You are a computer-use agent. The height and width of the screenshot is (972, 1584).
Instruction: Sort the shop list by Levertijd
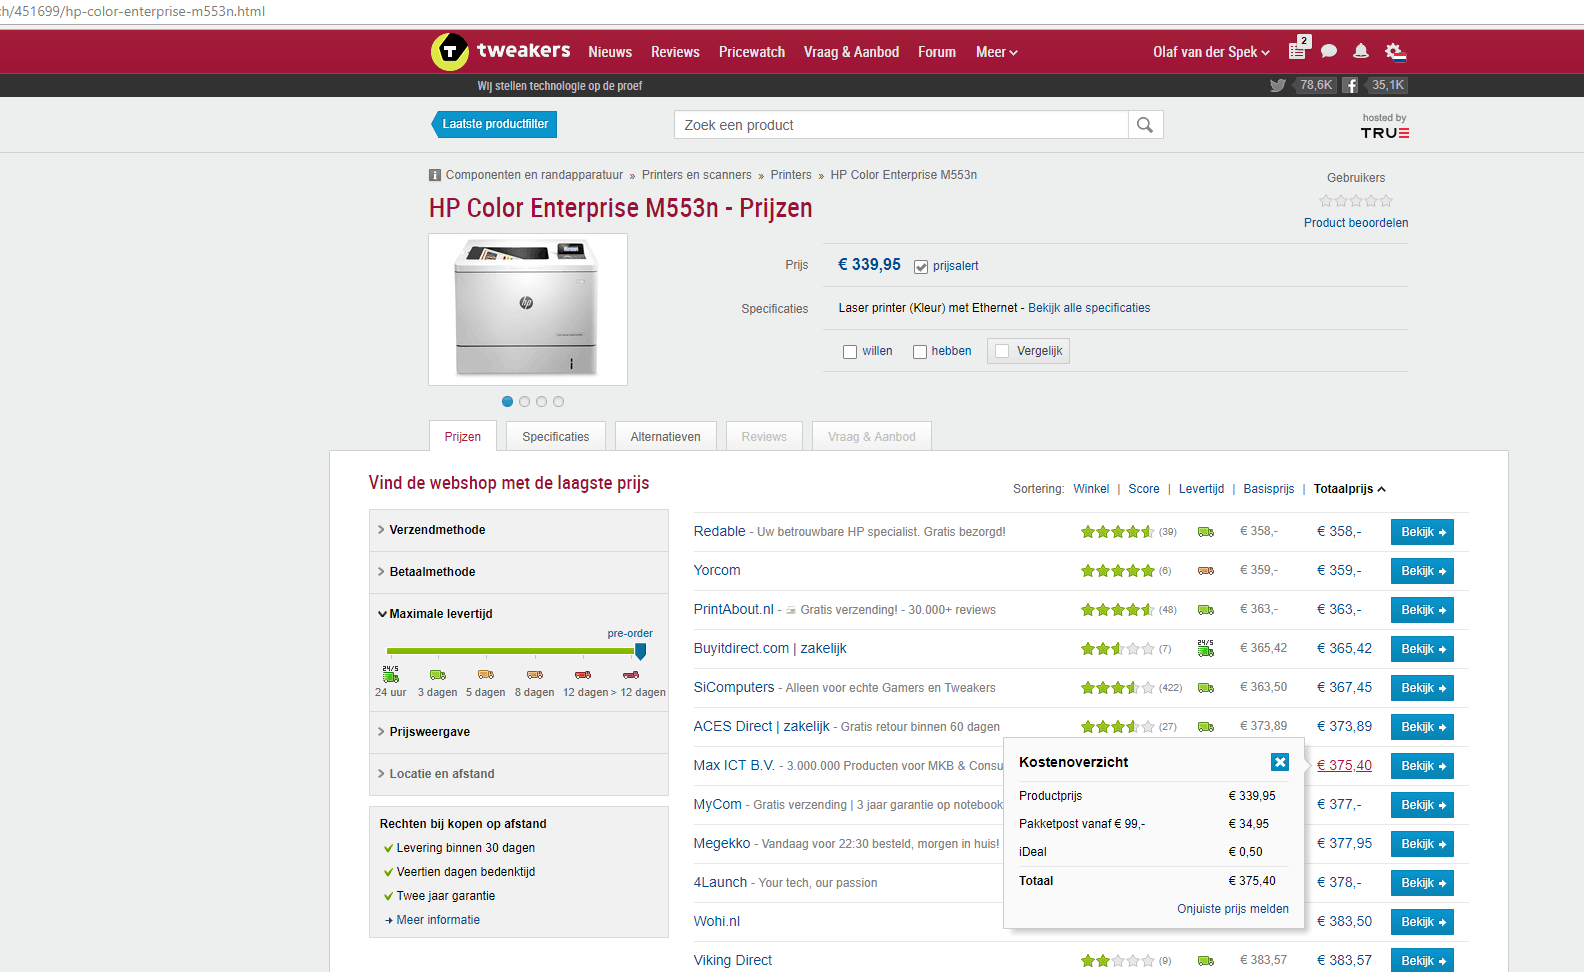pos(1201,489)
